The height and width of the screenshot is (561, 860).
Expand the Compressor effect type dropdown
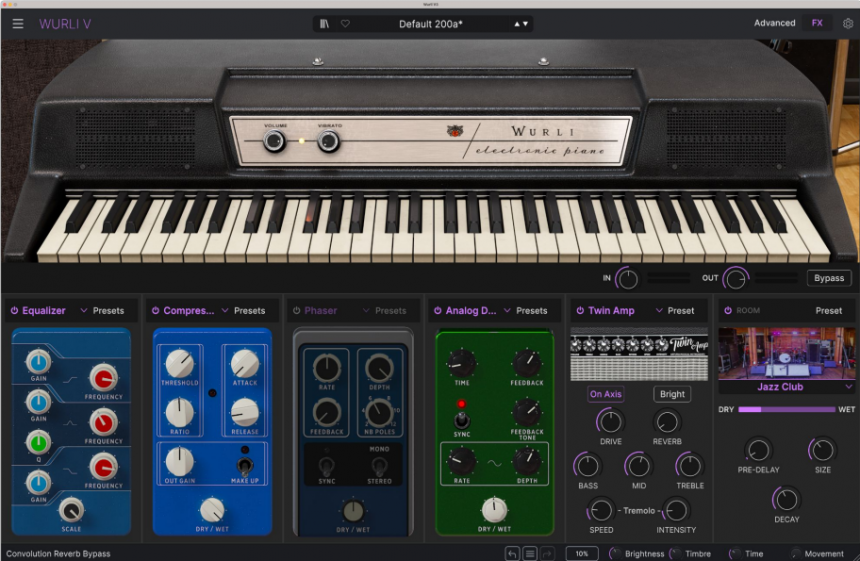[x=225, y=310]
